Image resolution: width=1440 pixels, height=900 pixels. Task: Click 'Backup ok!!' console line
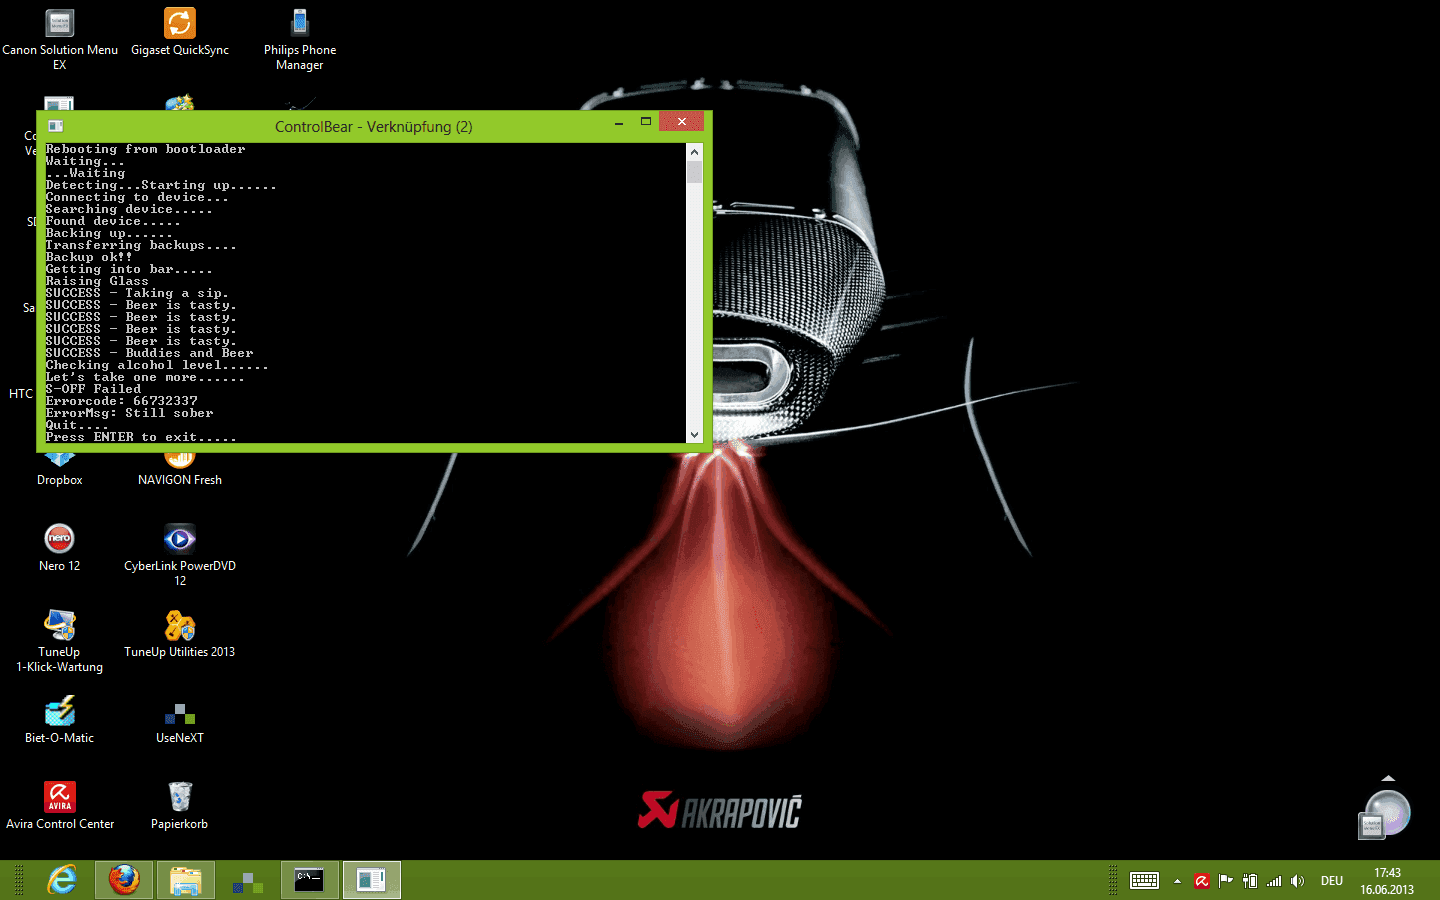tap(89, 257)
